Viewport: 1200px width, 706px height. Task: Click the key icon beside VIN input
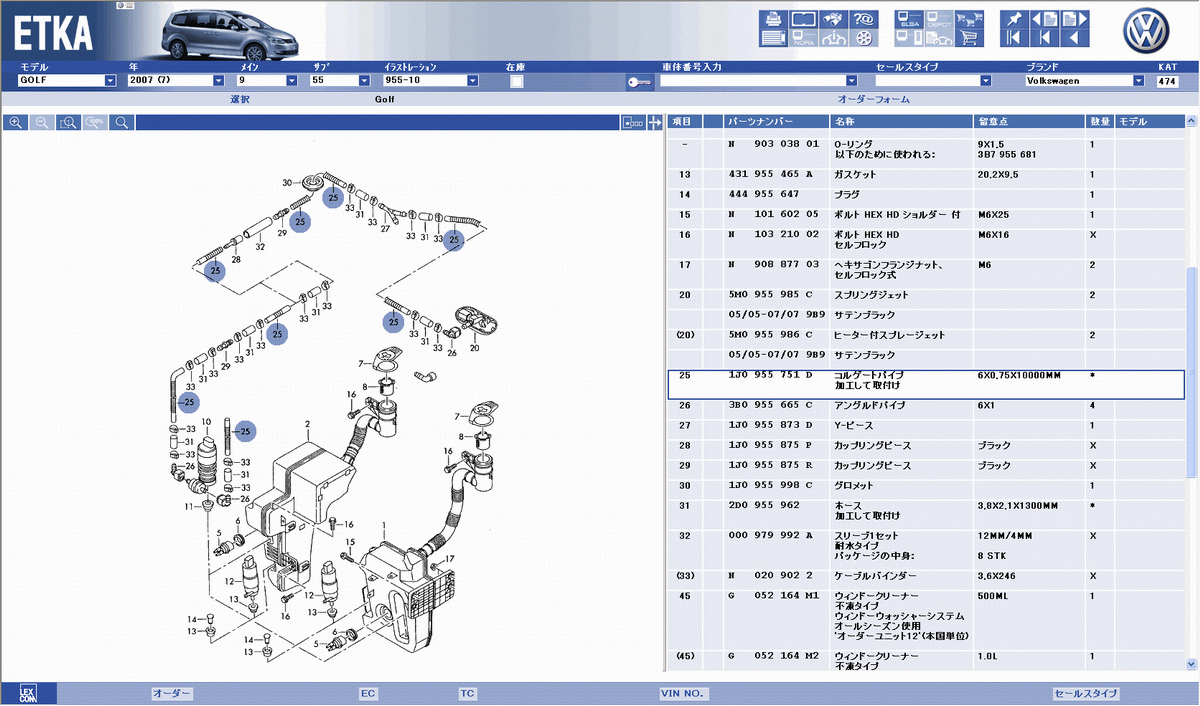click(x=639, y=81)
